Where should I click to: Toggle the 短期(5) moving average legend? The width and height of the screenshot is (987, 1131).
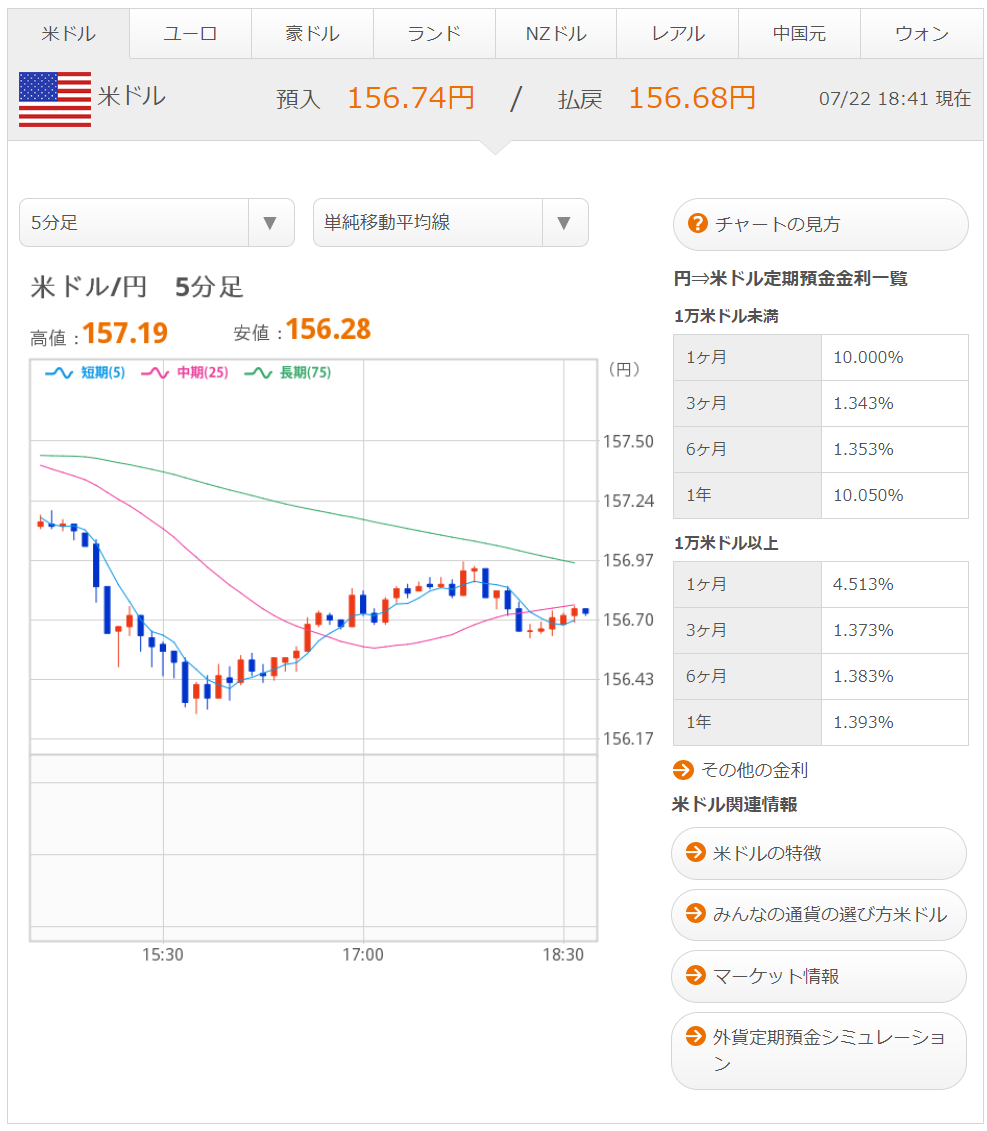click(x=86, y=373)
